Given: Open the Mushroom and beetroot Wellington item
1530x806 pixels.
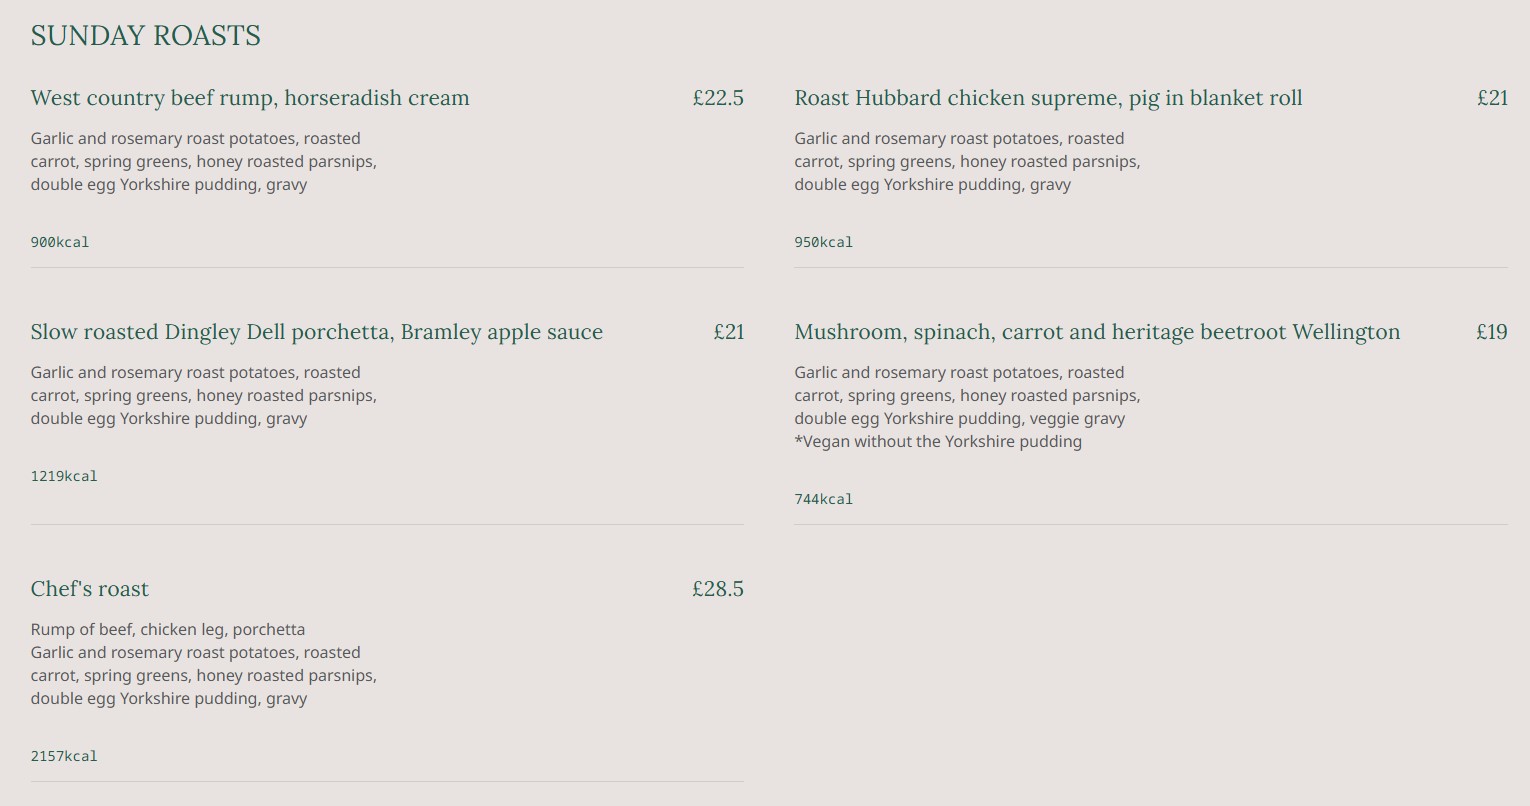Looking at the screenshot, I should point(1097,332).
